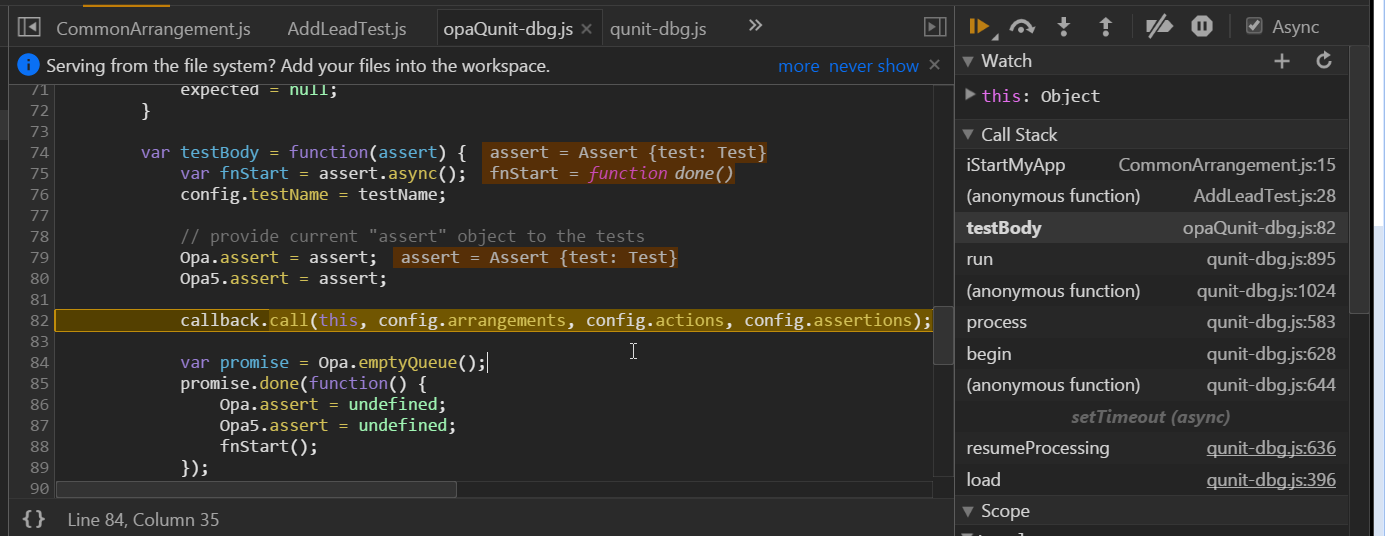
Task: Set breakpoint on line 84 gutter
Action: pos(39,362)
